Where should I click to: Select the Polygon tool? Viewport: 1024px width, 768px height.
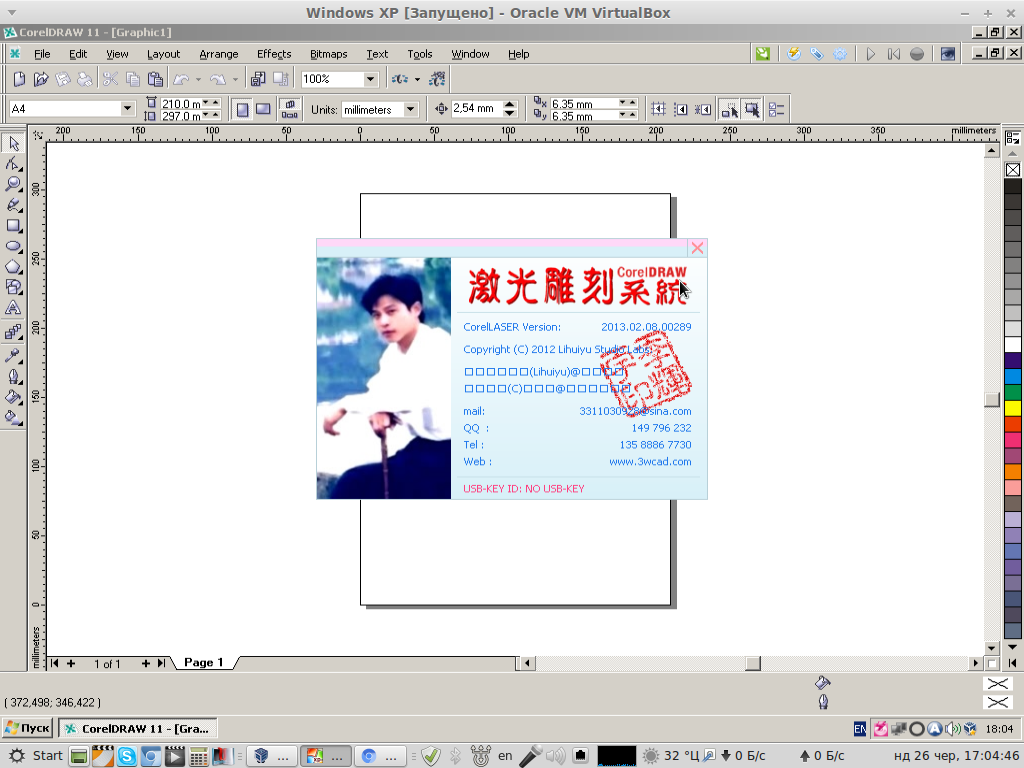[x=13, y=267]
